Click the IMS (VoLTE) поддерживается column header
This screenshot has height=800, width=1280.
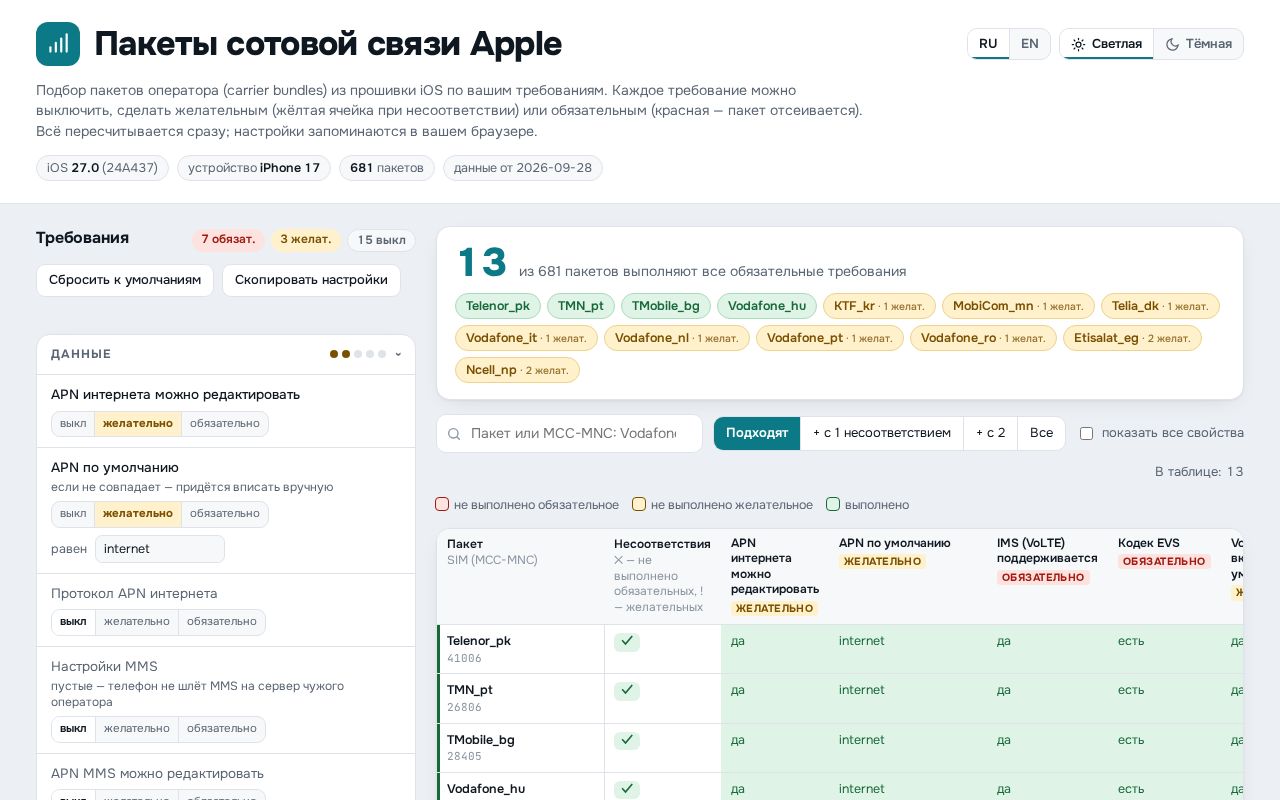coord(1048,577)
